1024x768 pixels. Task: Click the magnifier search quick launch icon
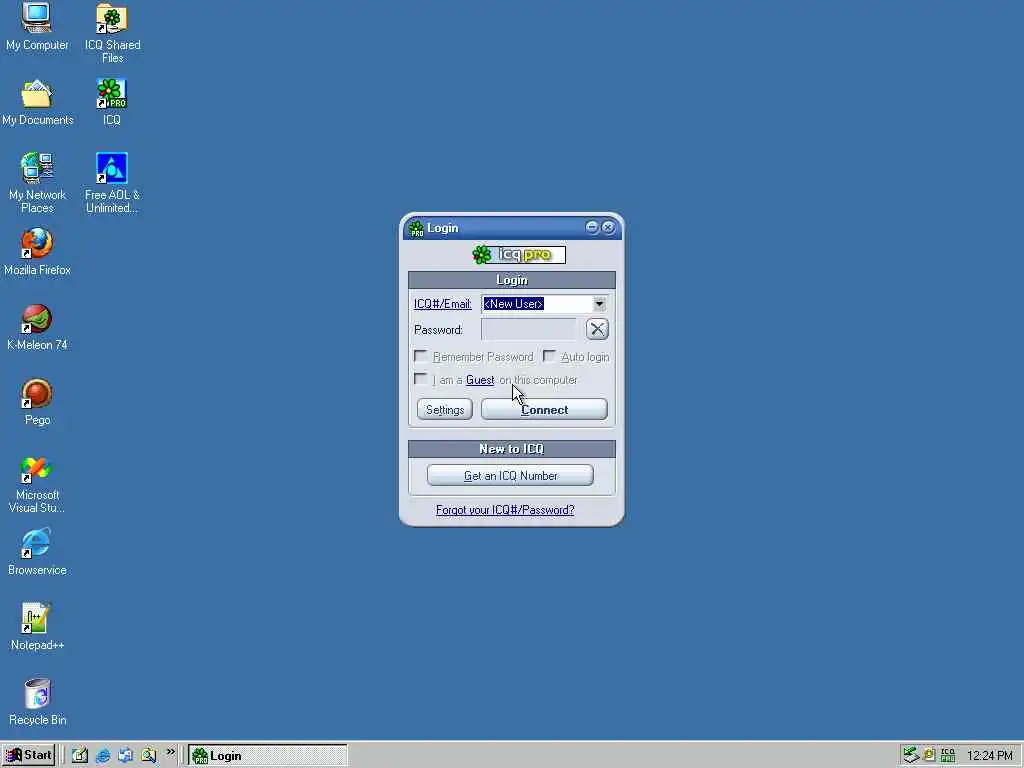[x=149, y=755]
